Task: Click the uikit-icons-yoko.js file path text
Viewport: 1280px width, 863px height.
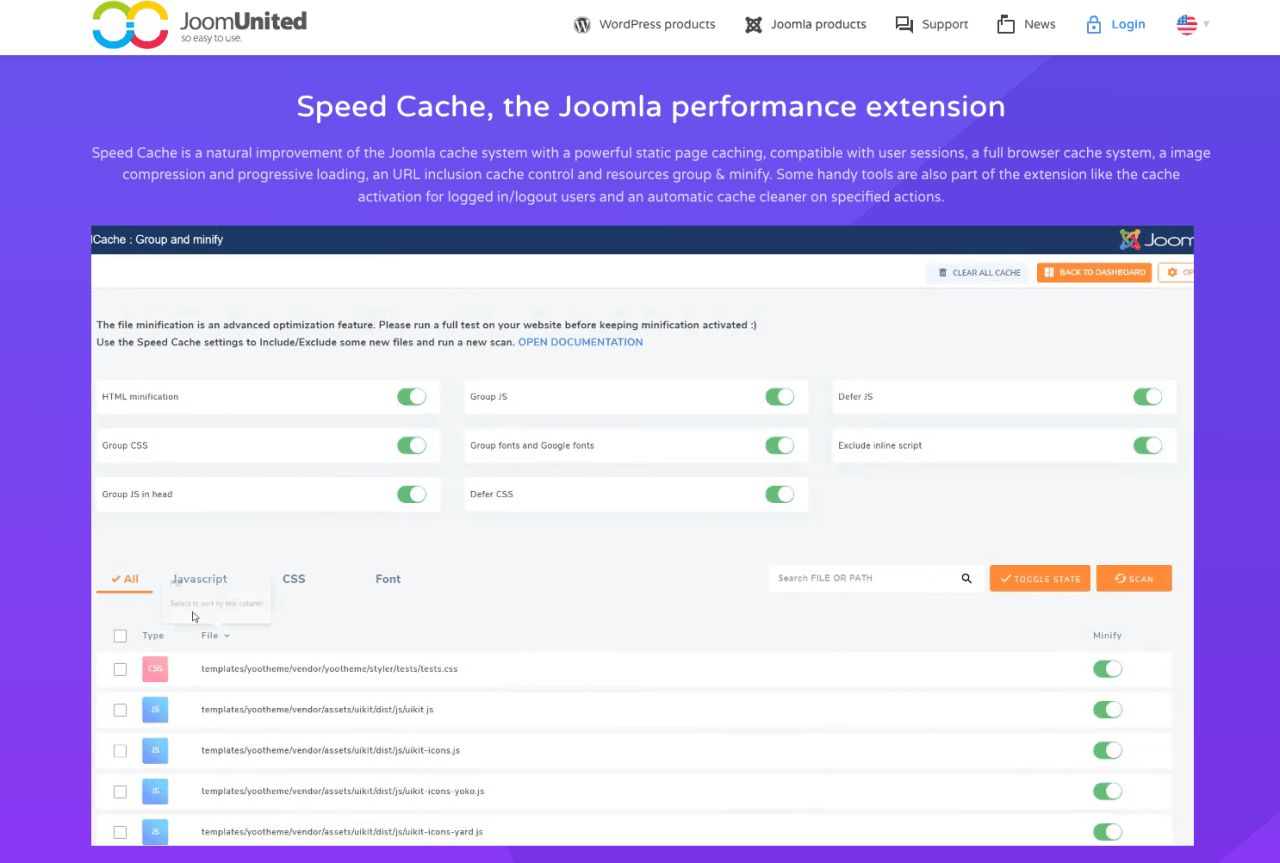Action: tap(342, 791)
